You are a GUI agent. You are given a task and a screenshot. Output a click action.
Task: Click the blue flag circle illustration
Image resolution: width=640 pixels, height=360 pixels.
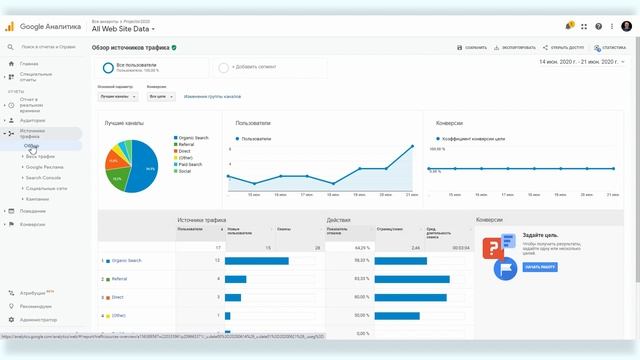tap(505, 269)
